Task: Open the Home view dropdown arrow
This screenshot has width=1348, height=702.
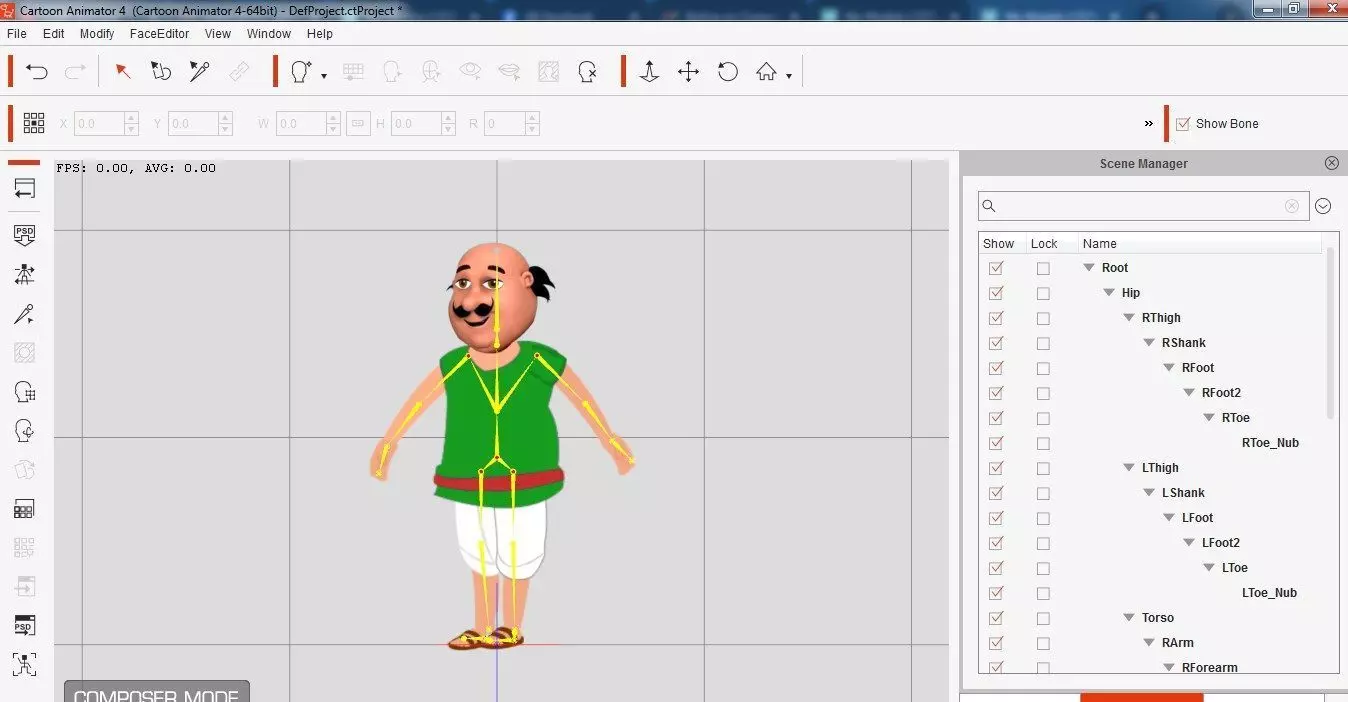Action: (789, 76)
